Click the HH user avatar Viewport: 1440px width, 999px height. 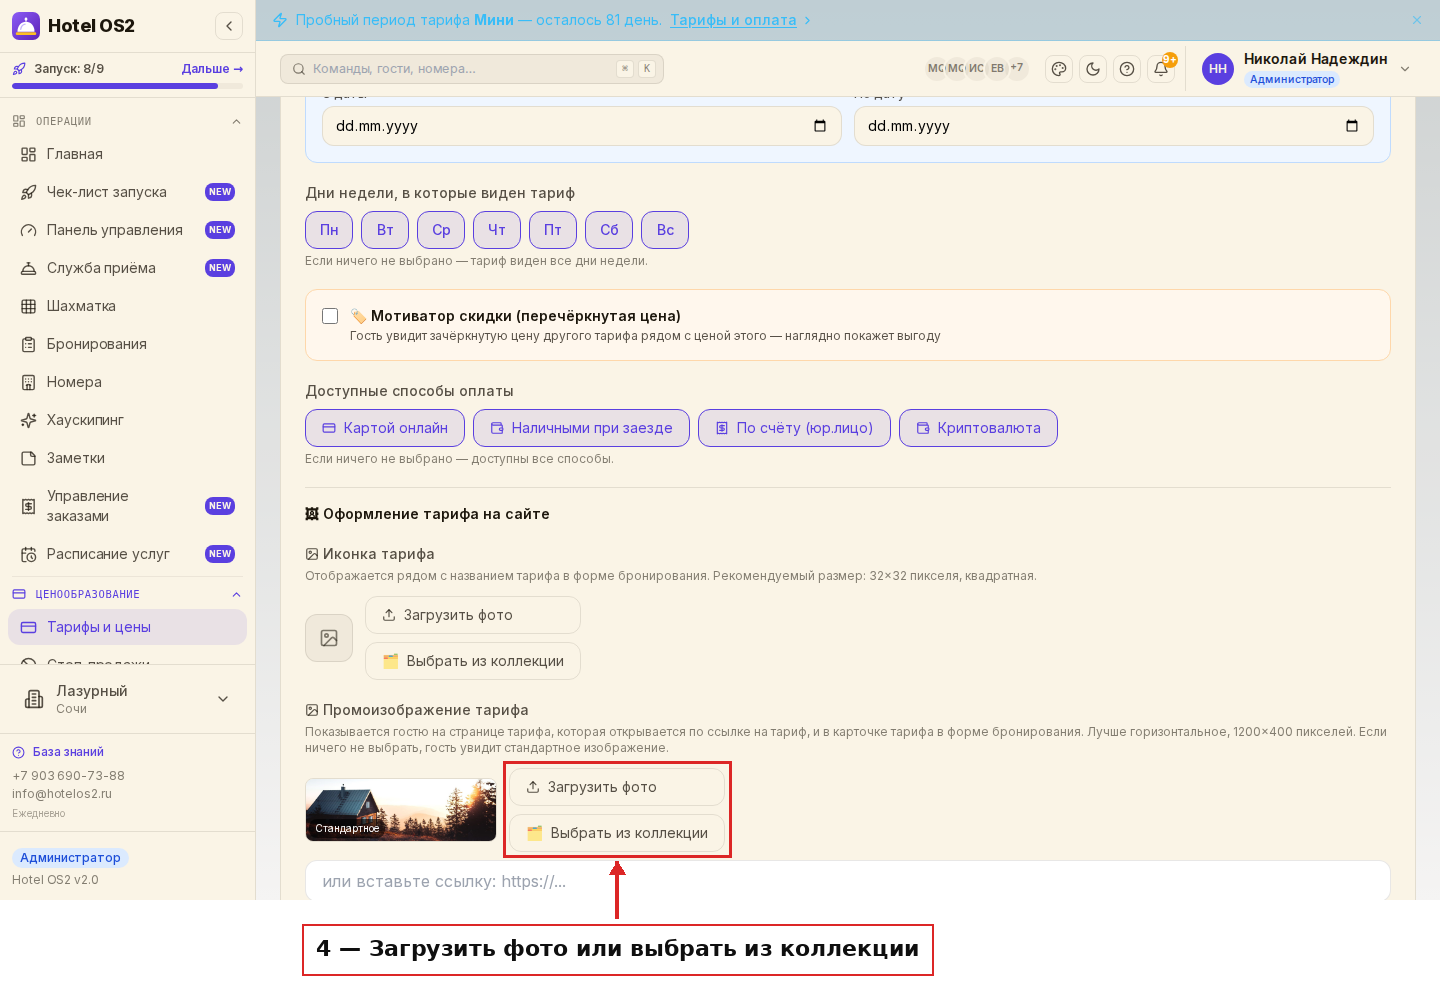click(x=1218, y=69)
